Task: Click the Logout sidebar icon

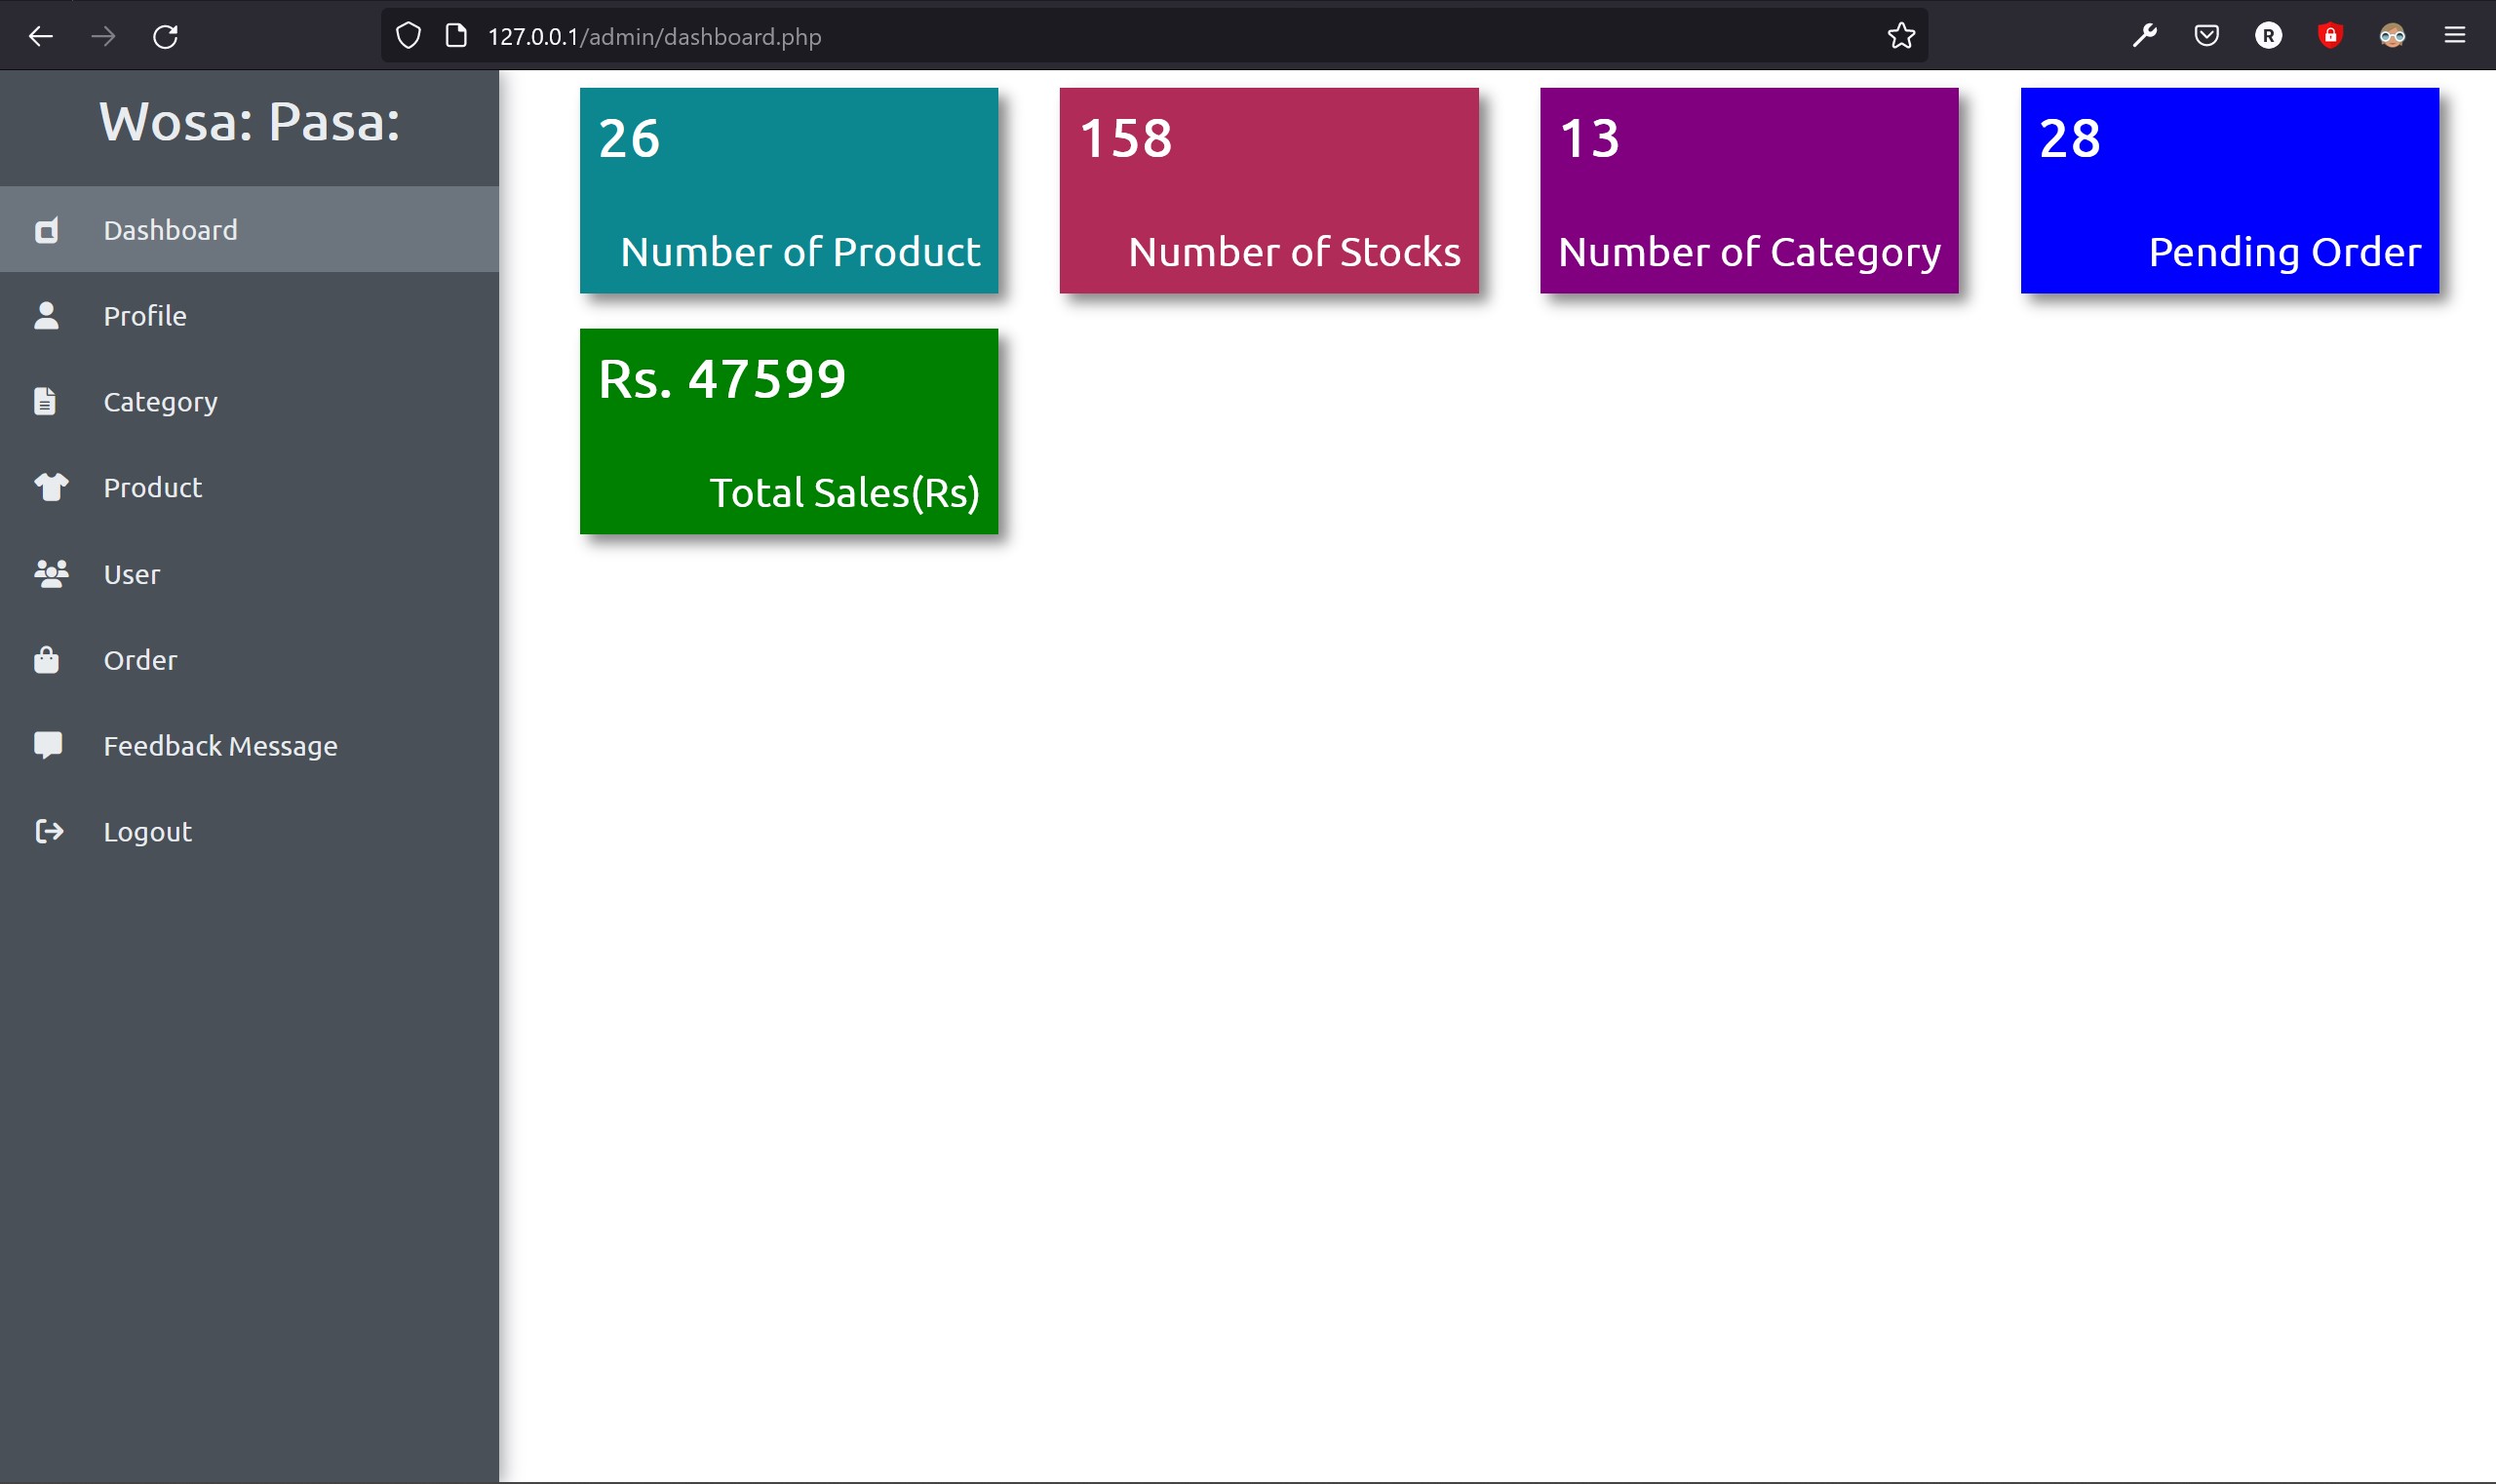Action: pyautogui.click(x=48, y=831)
